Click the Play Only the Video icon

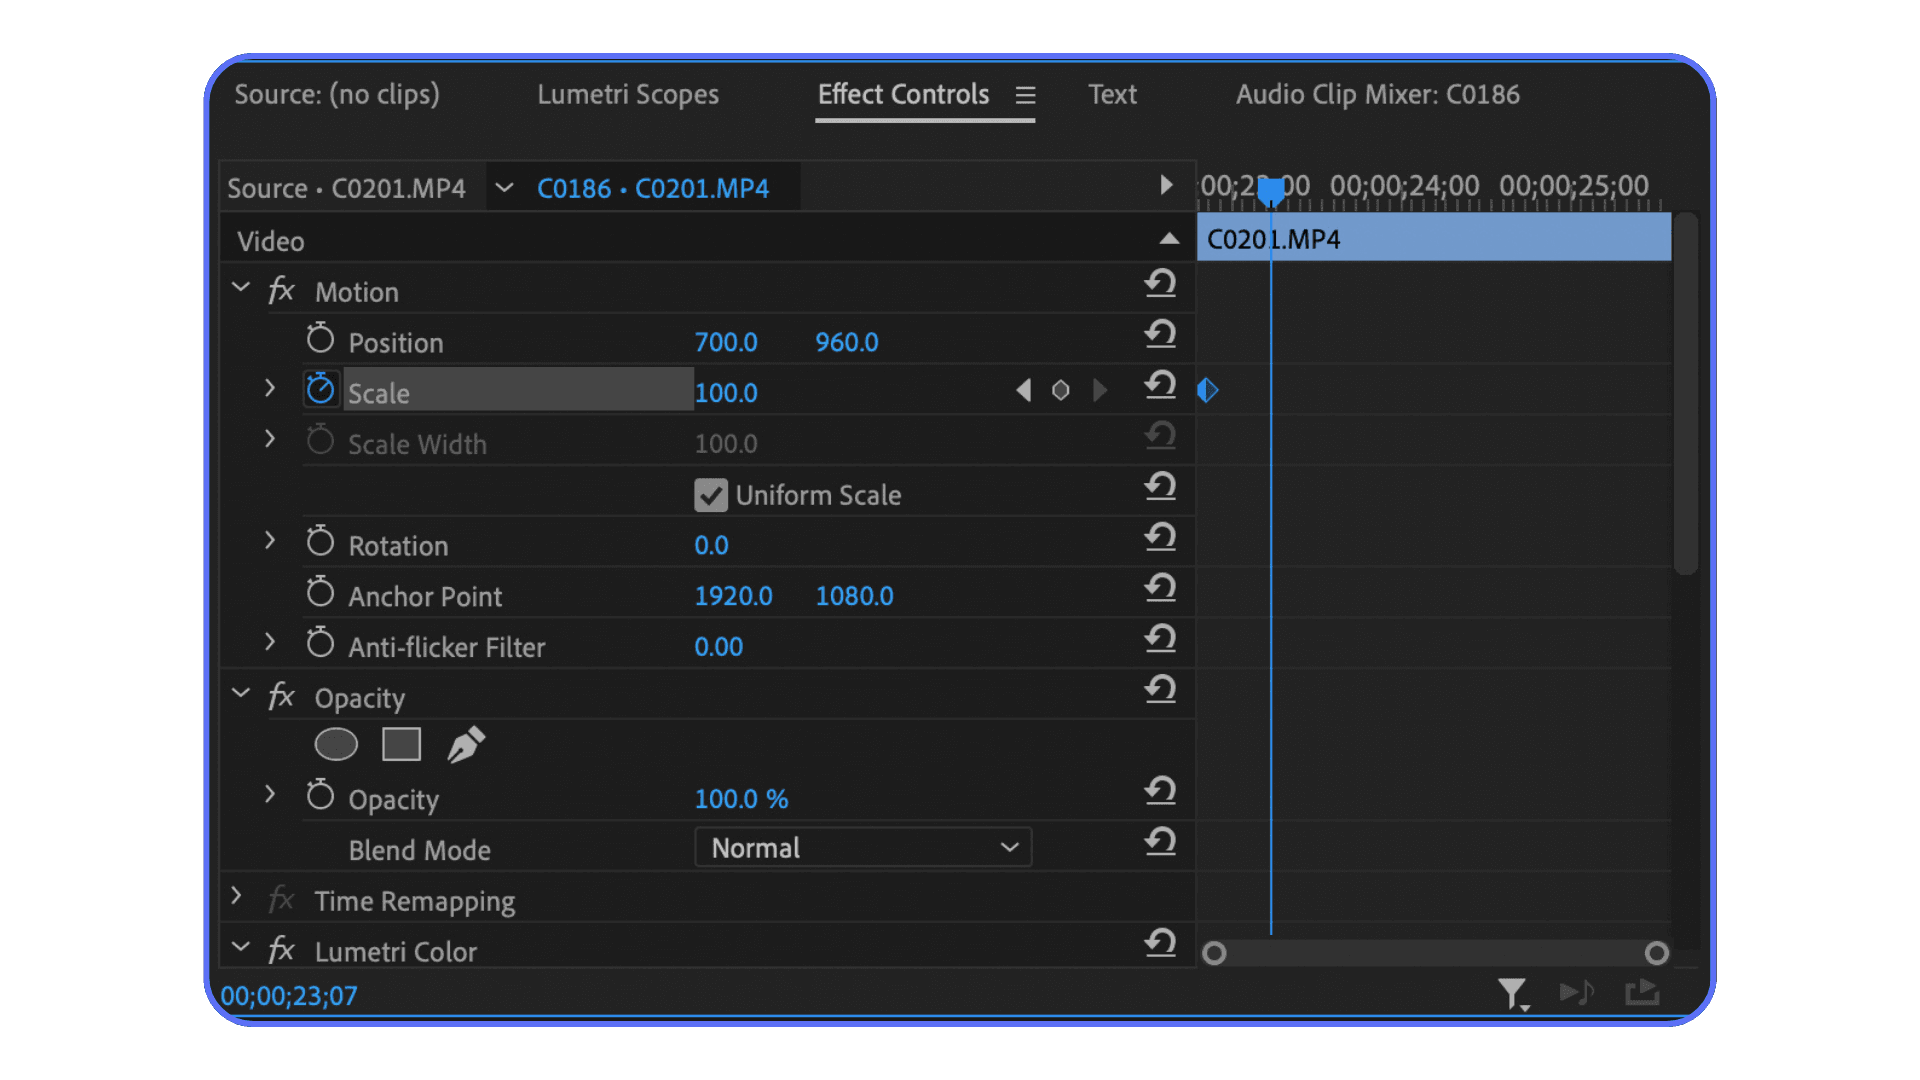coord(1641,992)
